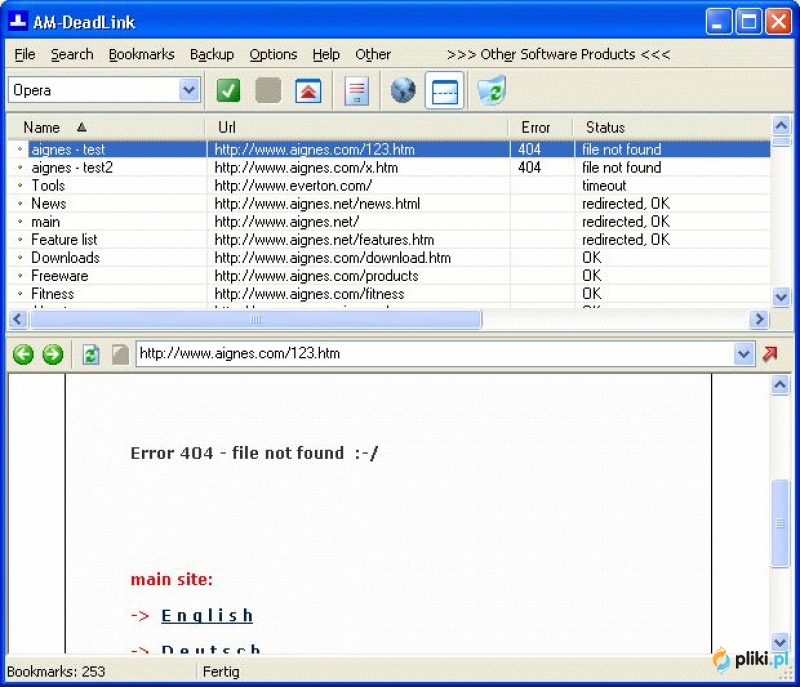Viewport: 800px width, 687px height.
Task: Select the 'Freeware' bookmark row
Action: pyautogui.click(x=389, y=276)
